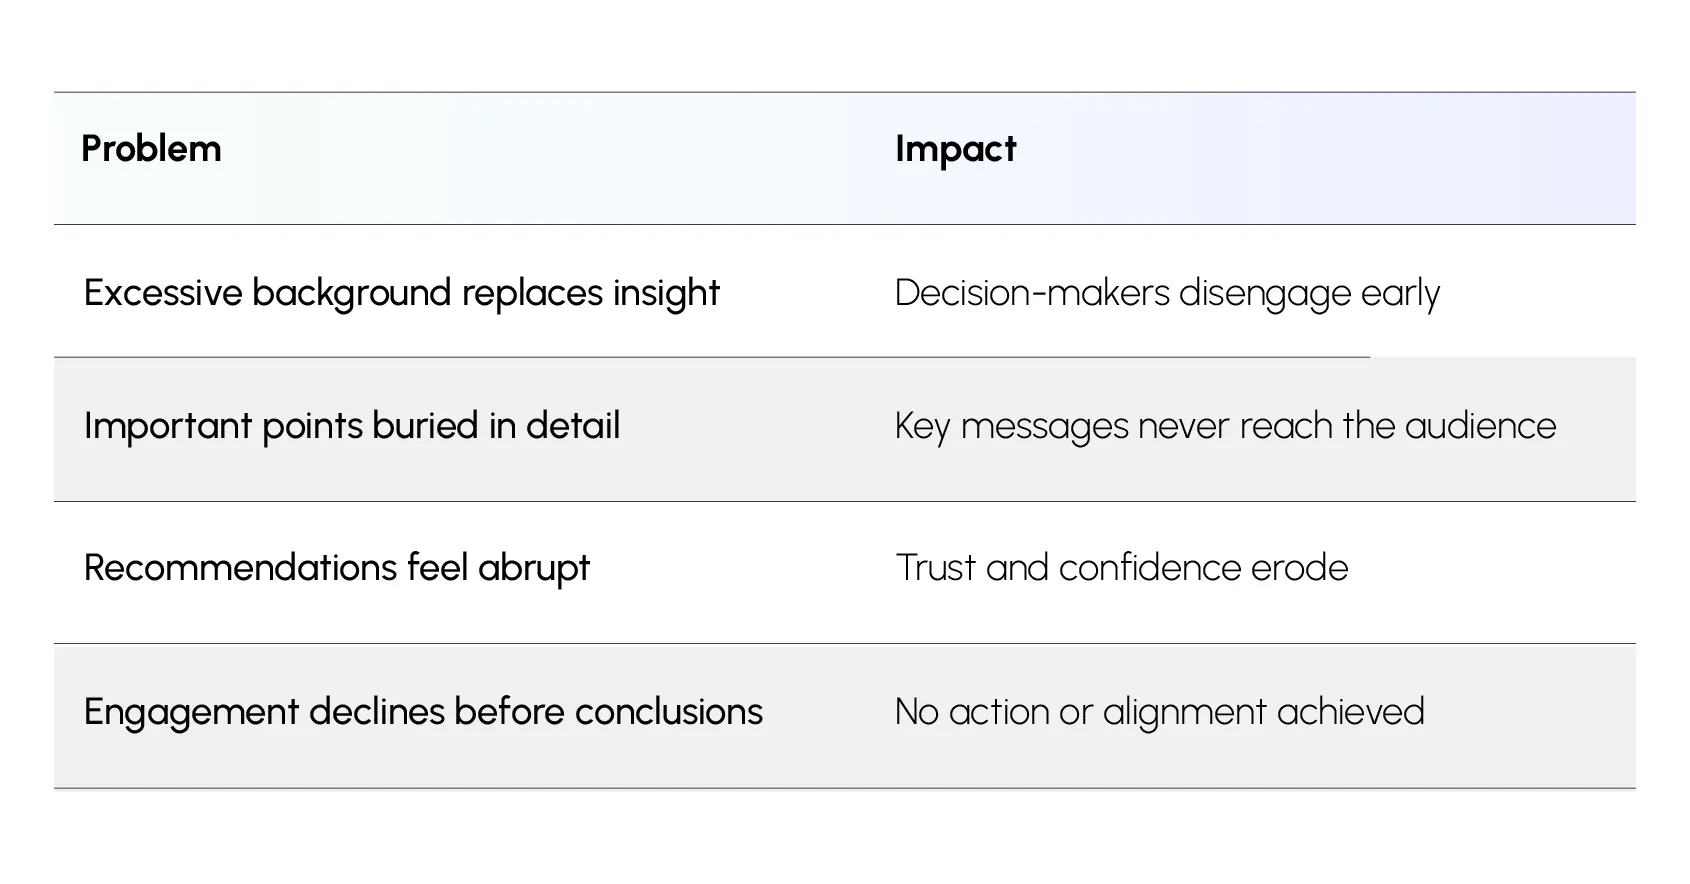Click the word "Excessive" in the first row

(163, 293)
